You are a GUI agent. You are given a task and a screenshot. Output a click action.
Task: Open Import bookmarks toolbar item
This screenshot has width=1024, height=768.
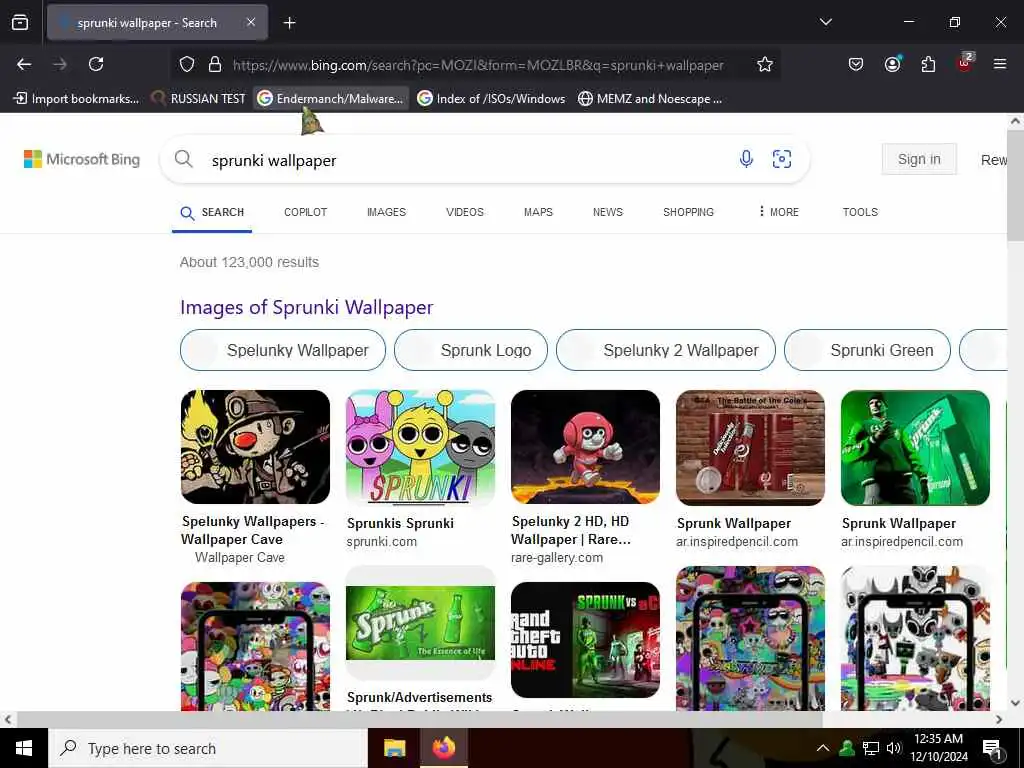pos(76,99)
